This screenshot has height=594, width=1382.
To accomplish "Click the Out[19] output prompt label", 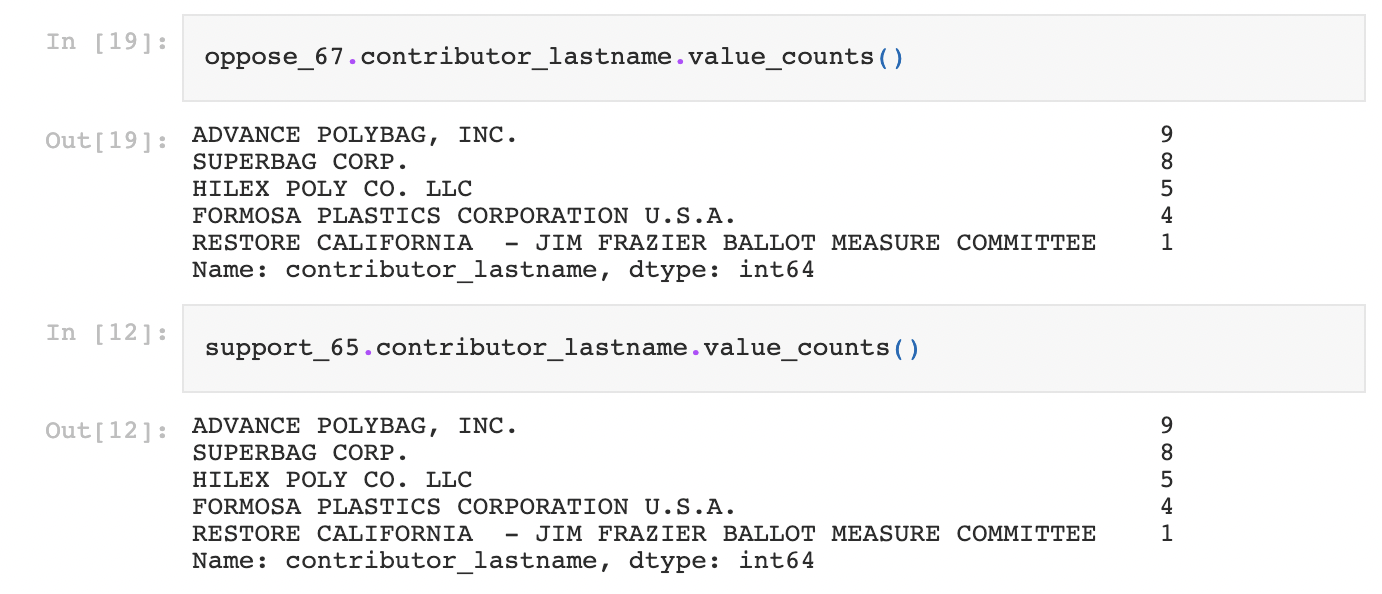I will click(107, 140).
